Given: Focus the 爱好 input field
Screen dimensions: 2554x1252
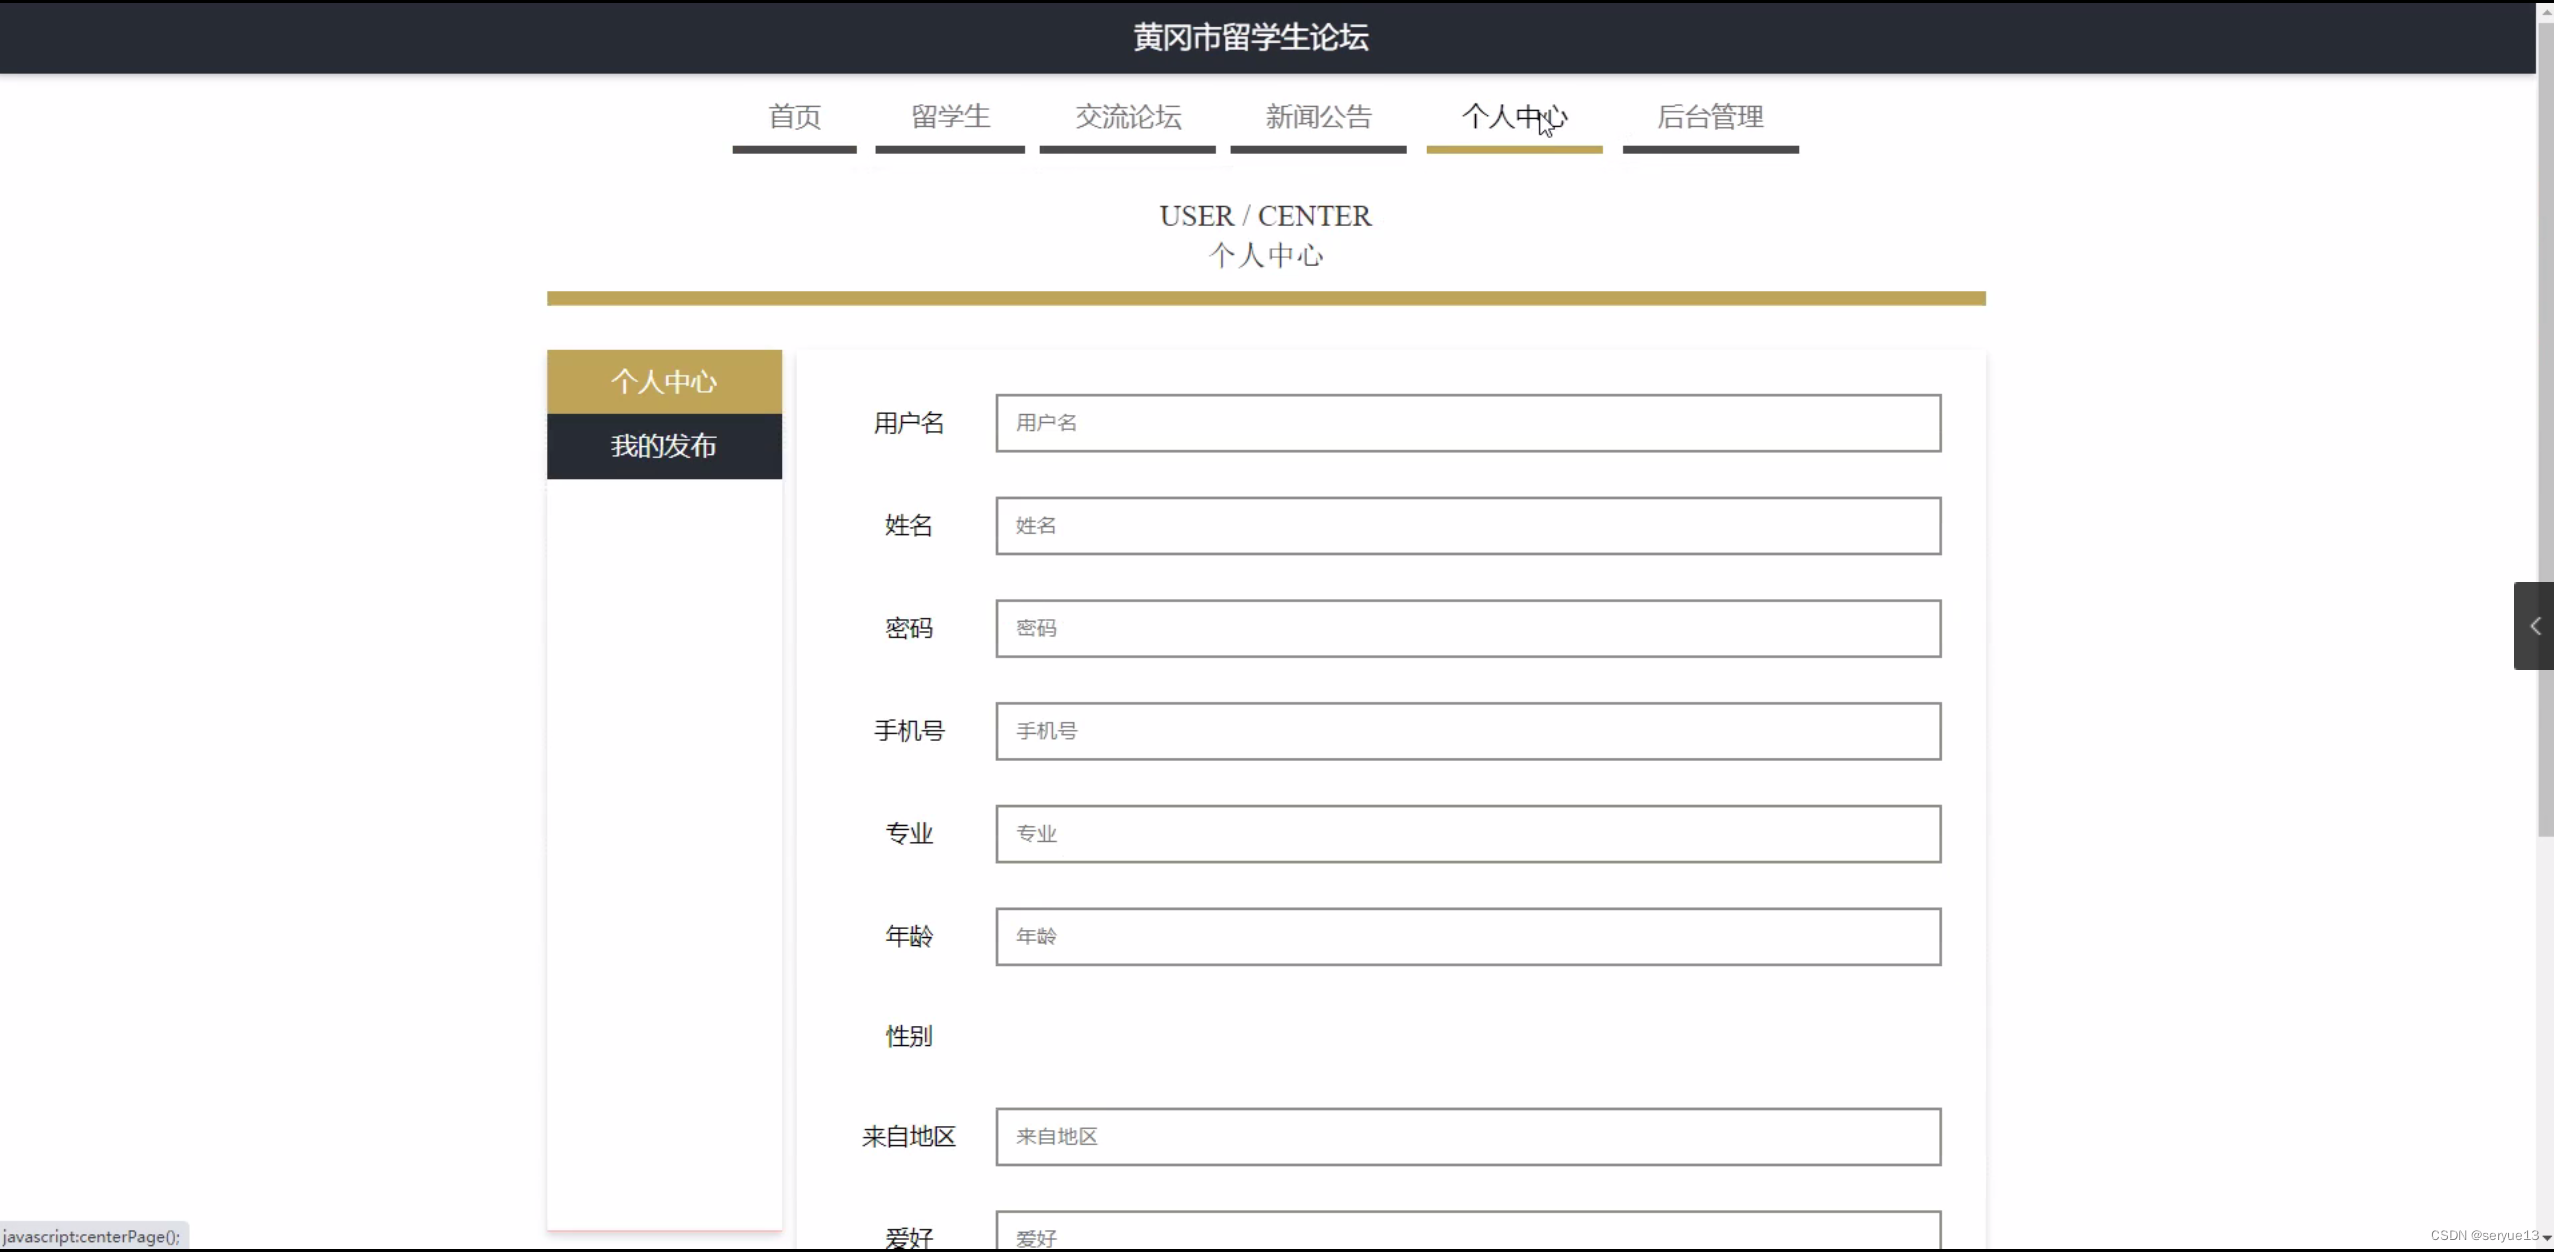Looking at the screenshot, I should pos(1467,1233).
